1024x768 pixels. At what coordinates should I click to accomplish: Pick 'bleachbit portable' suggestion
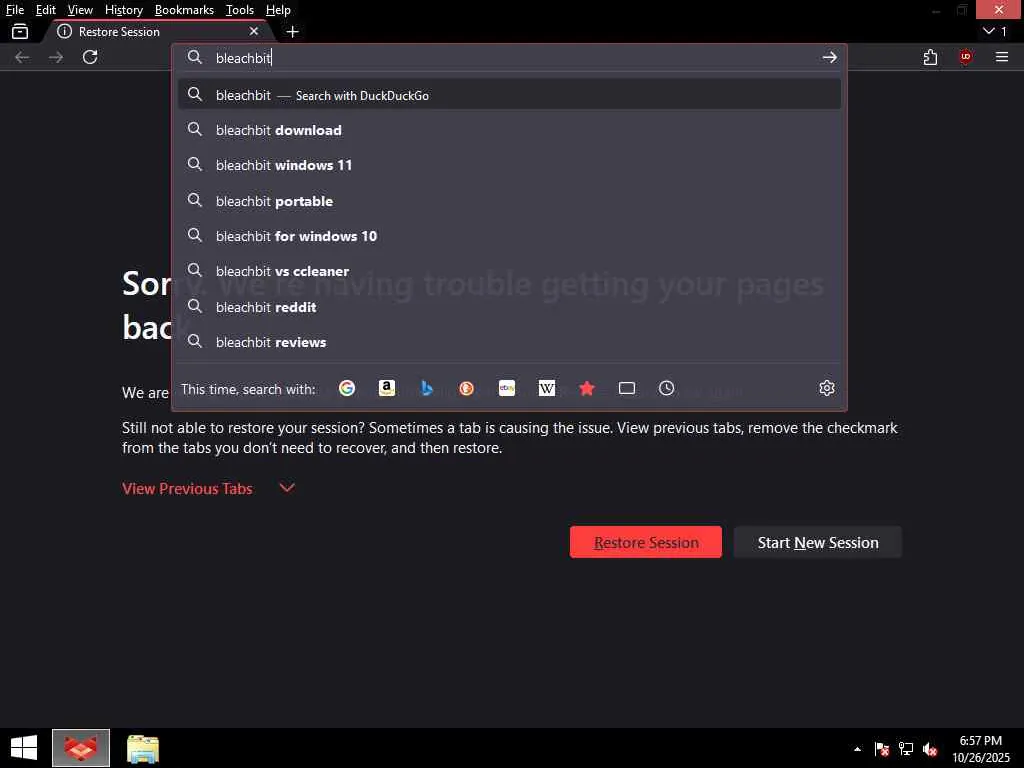509,201
